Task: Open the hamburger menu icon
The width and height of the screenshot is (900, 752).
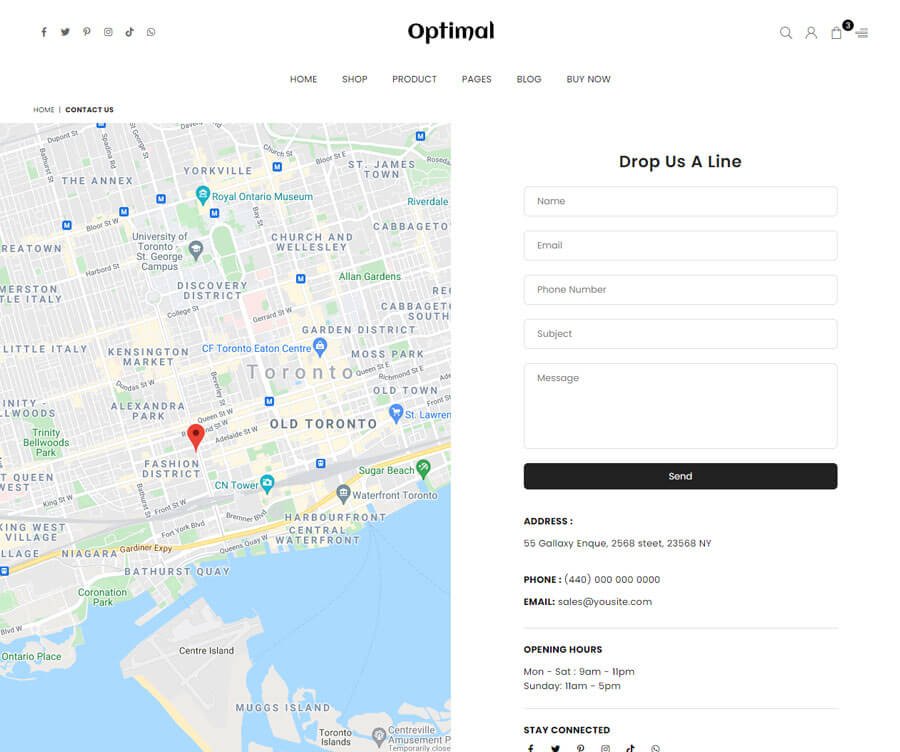Action: point(862,33)
